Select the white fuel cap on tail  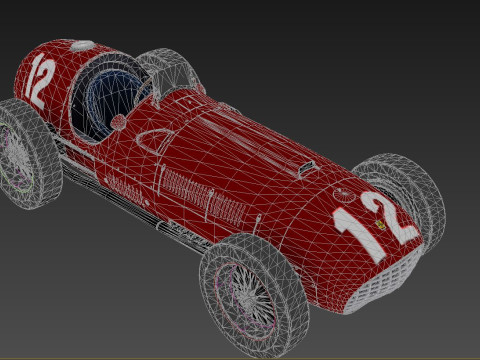[82, 45]
